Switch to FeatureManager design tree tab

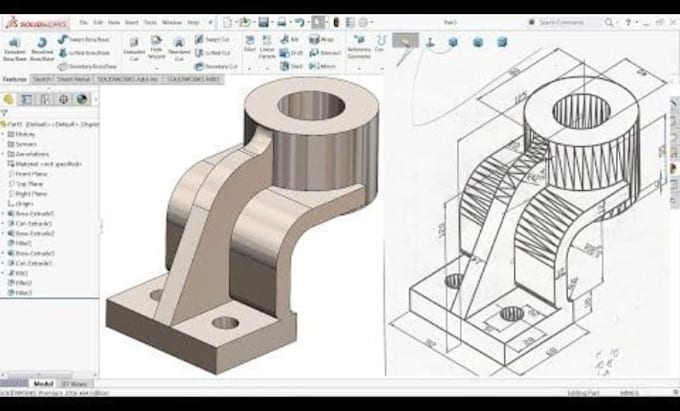(x=8, y=99)
